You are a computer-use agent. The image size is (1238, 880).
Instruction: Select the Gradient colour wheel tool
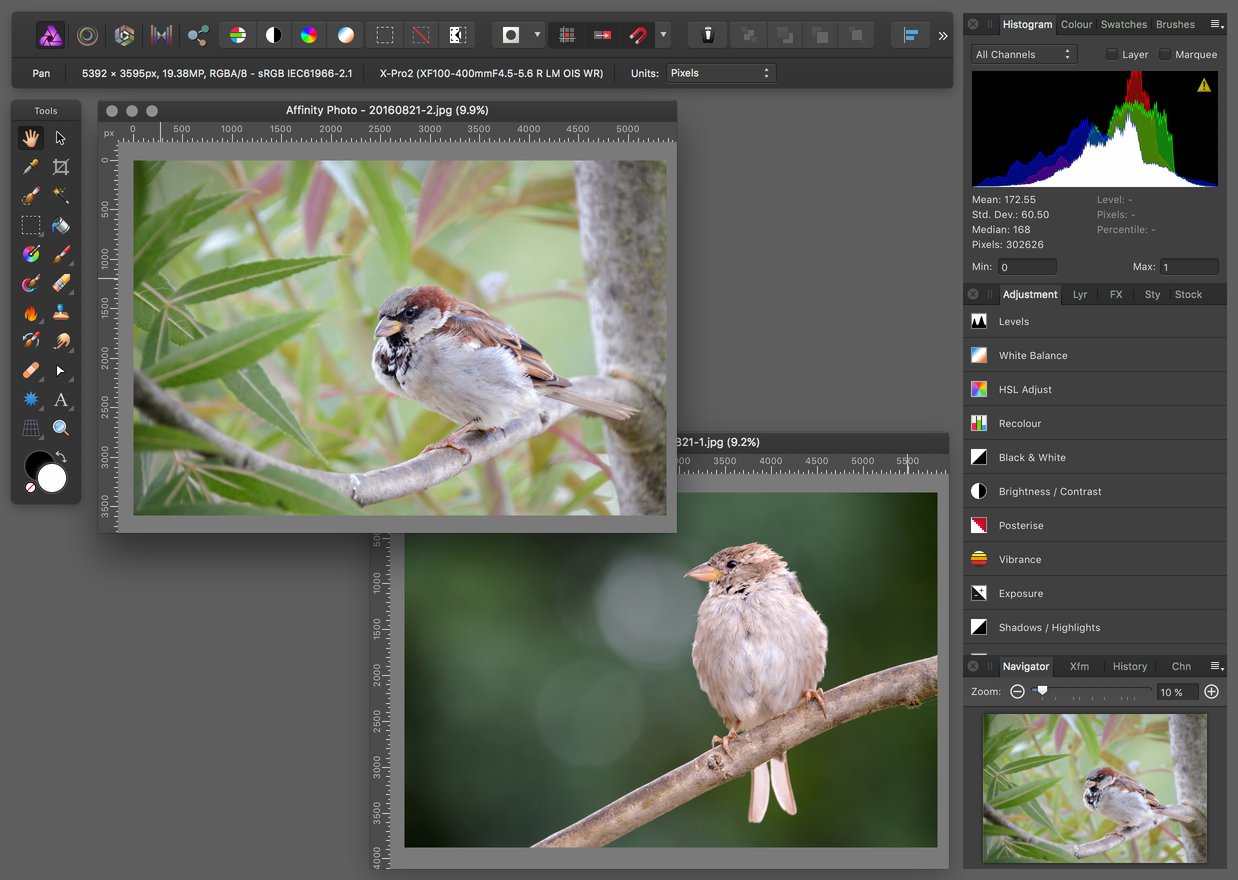[x=32, y=254]
